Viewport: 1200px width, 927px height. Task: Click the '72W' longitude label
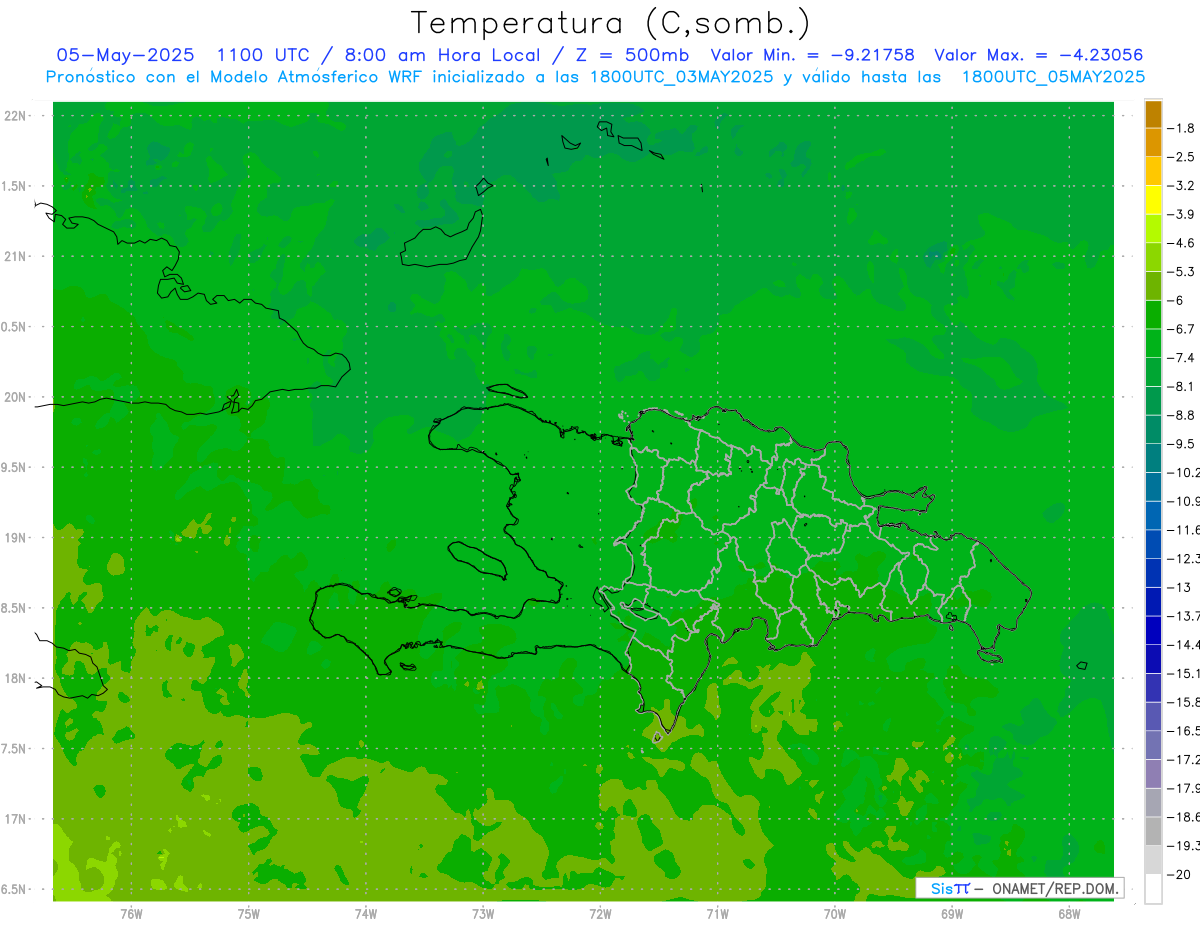coord(600,915)
